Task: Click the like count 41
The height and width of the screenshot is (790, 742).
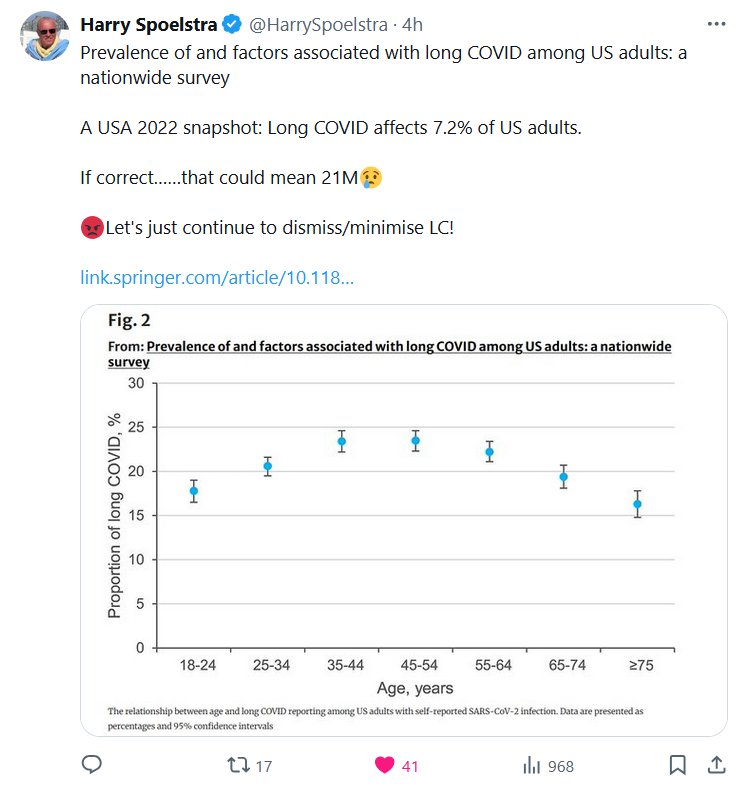Action: (410, 766)
